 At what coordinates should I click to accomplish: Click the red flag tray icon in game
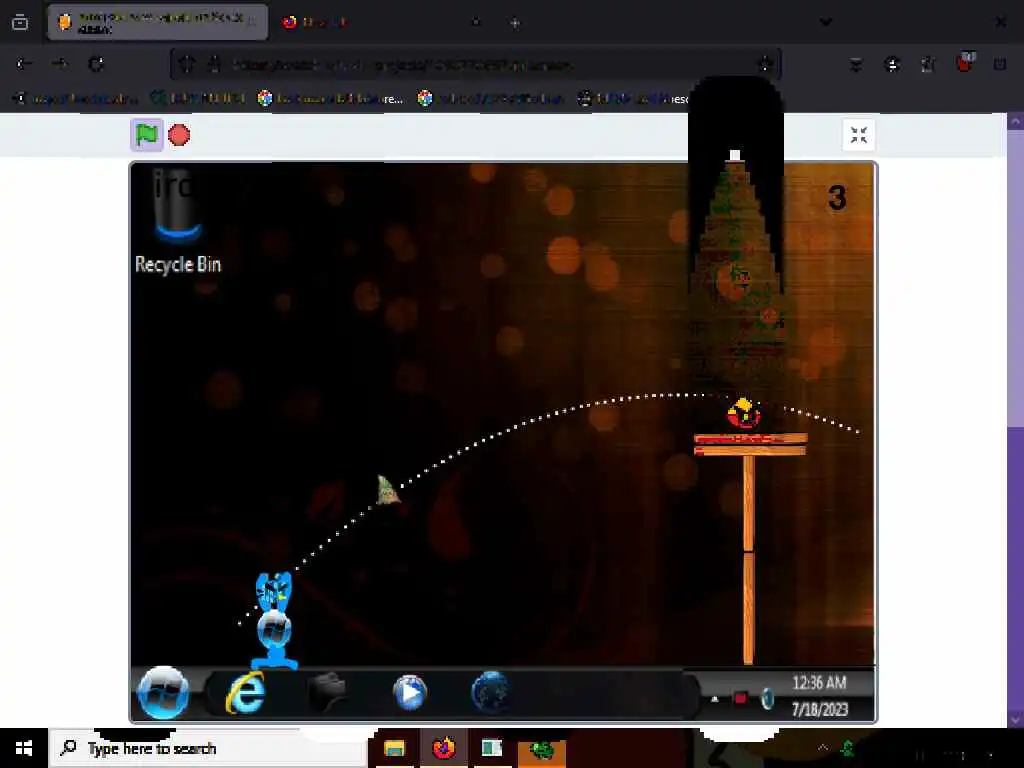740,699
